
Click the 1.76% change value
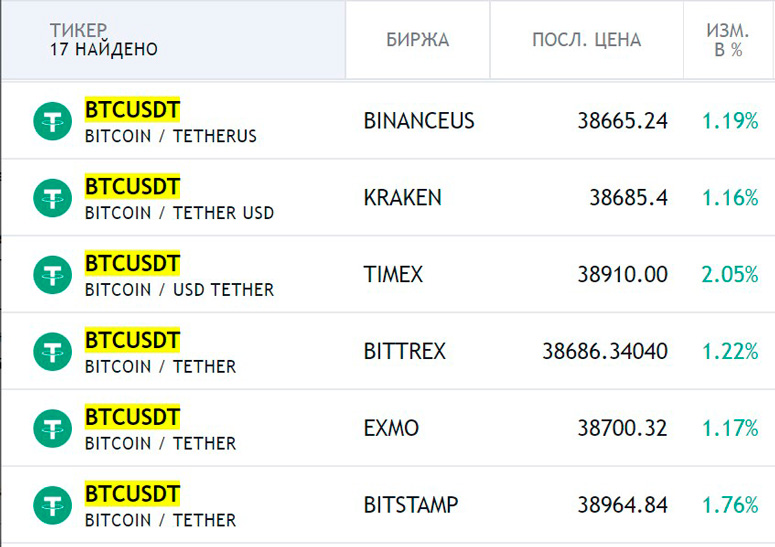point(730,505)
